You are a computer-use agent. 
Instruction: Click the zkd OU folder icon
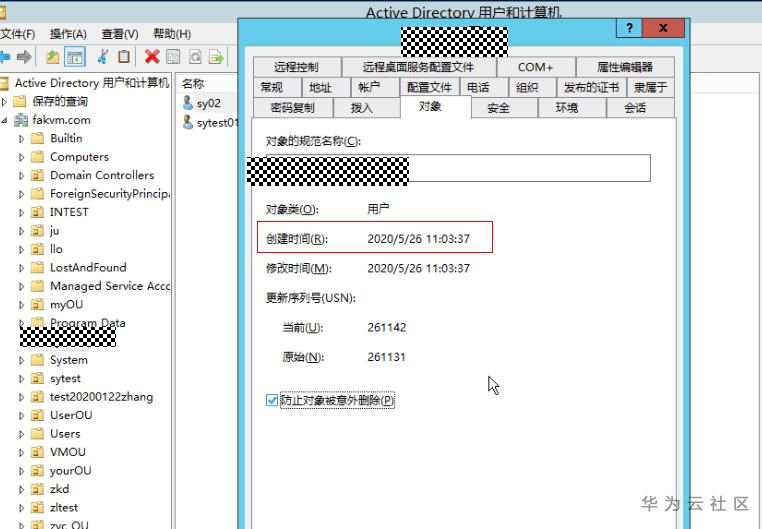click(37, 489)
